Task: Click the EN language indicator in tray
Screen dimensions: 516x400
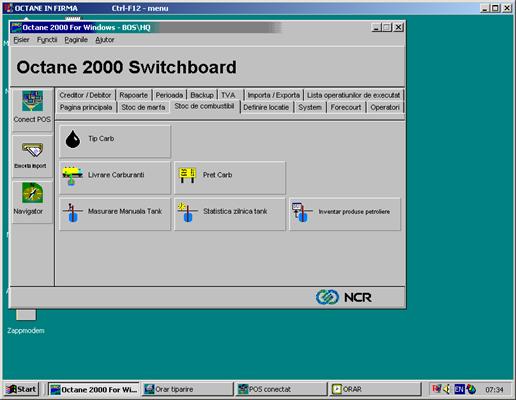Action: click(459, 389)
